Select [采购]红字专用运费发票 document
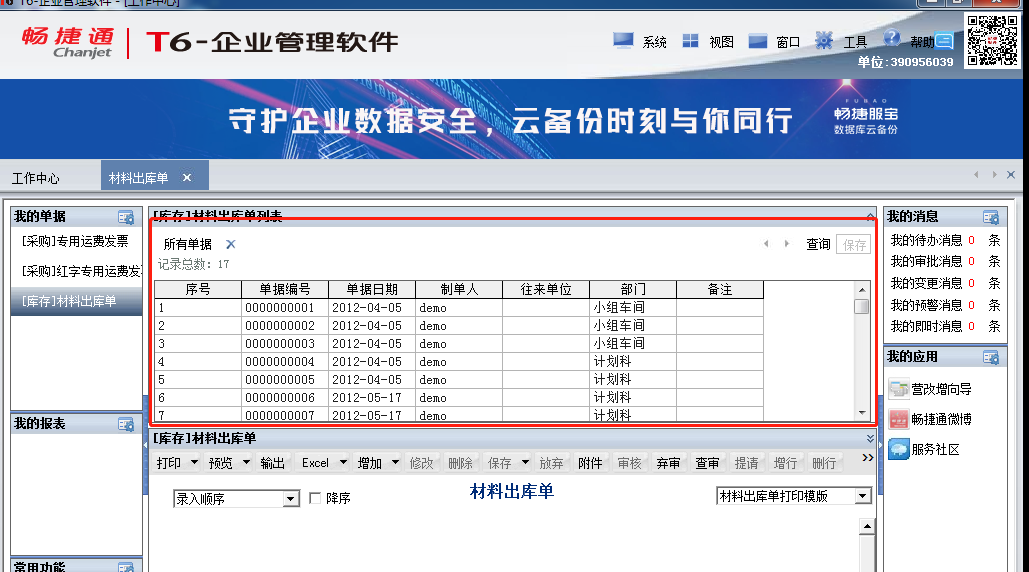1029x572 pixels. tap(76, 271)
